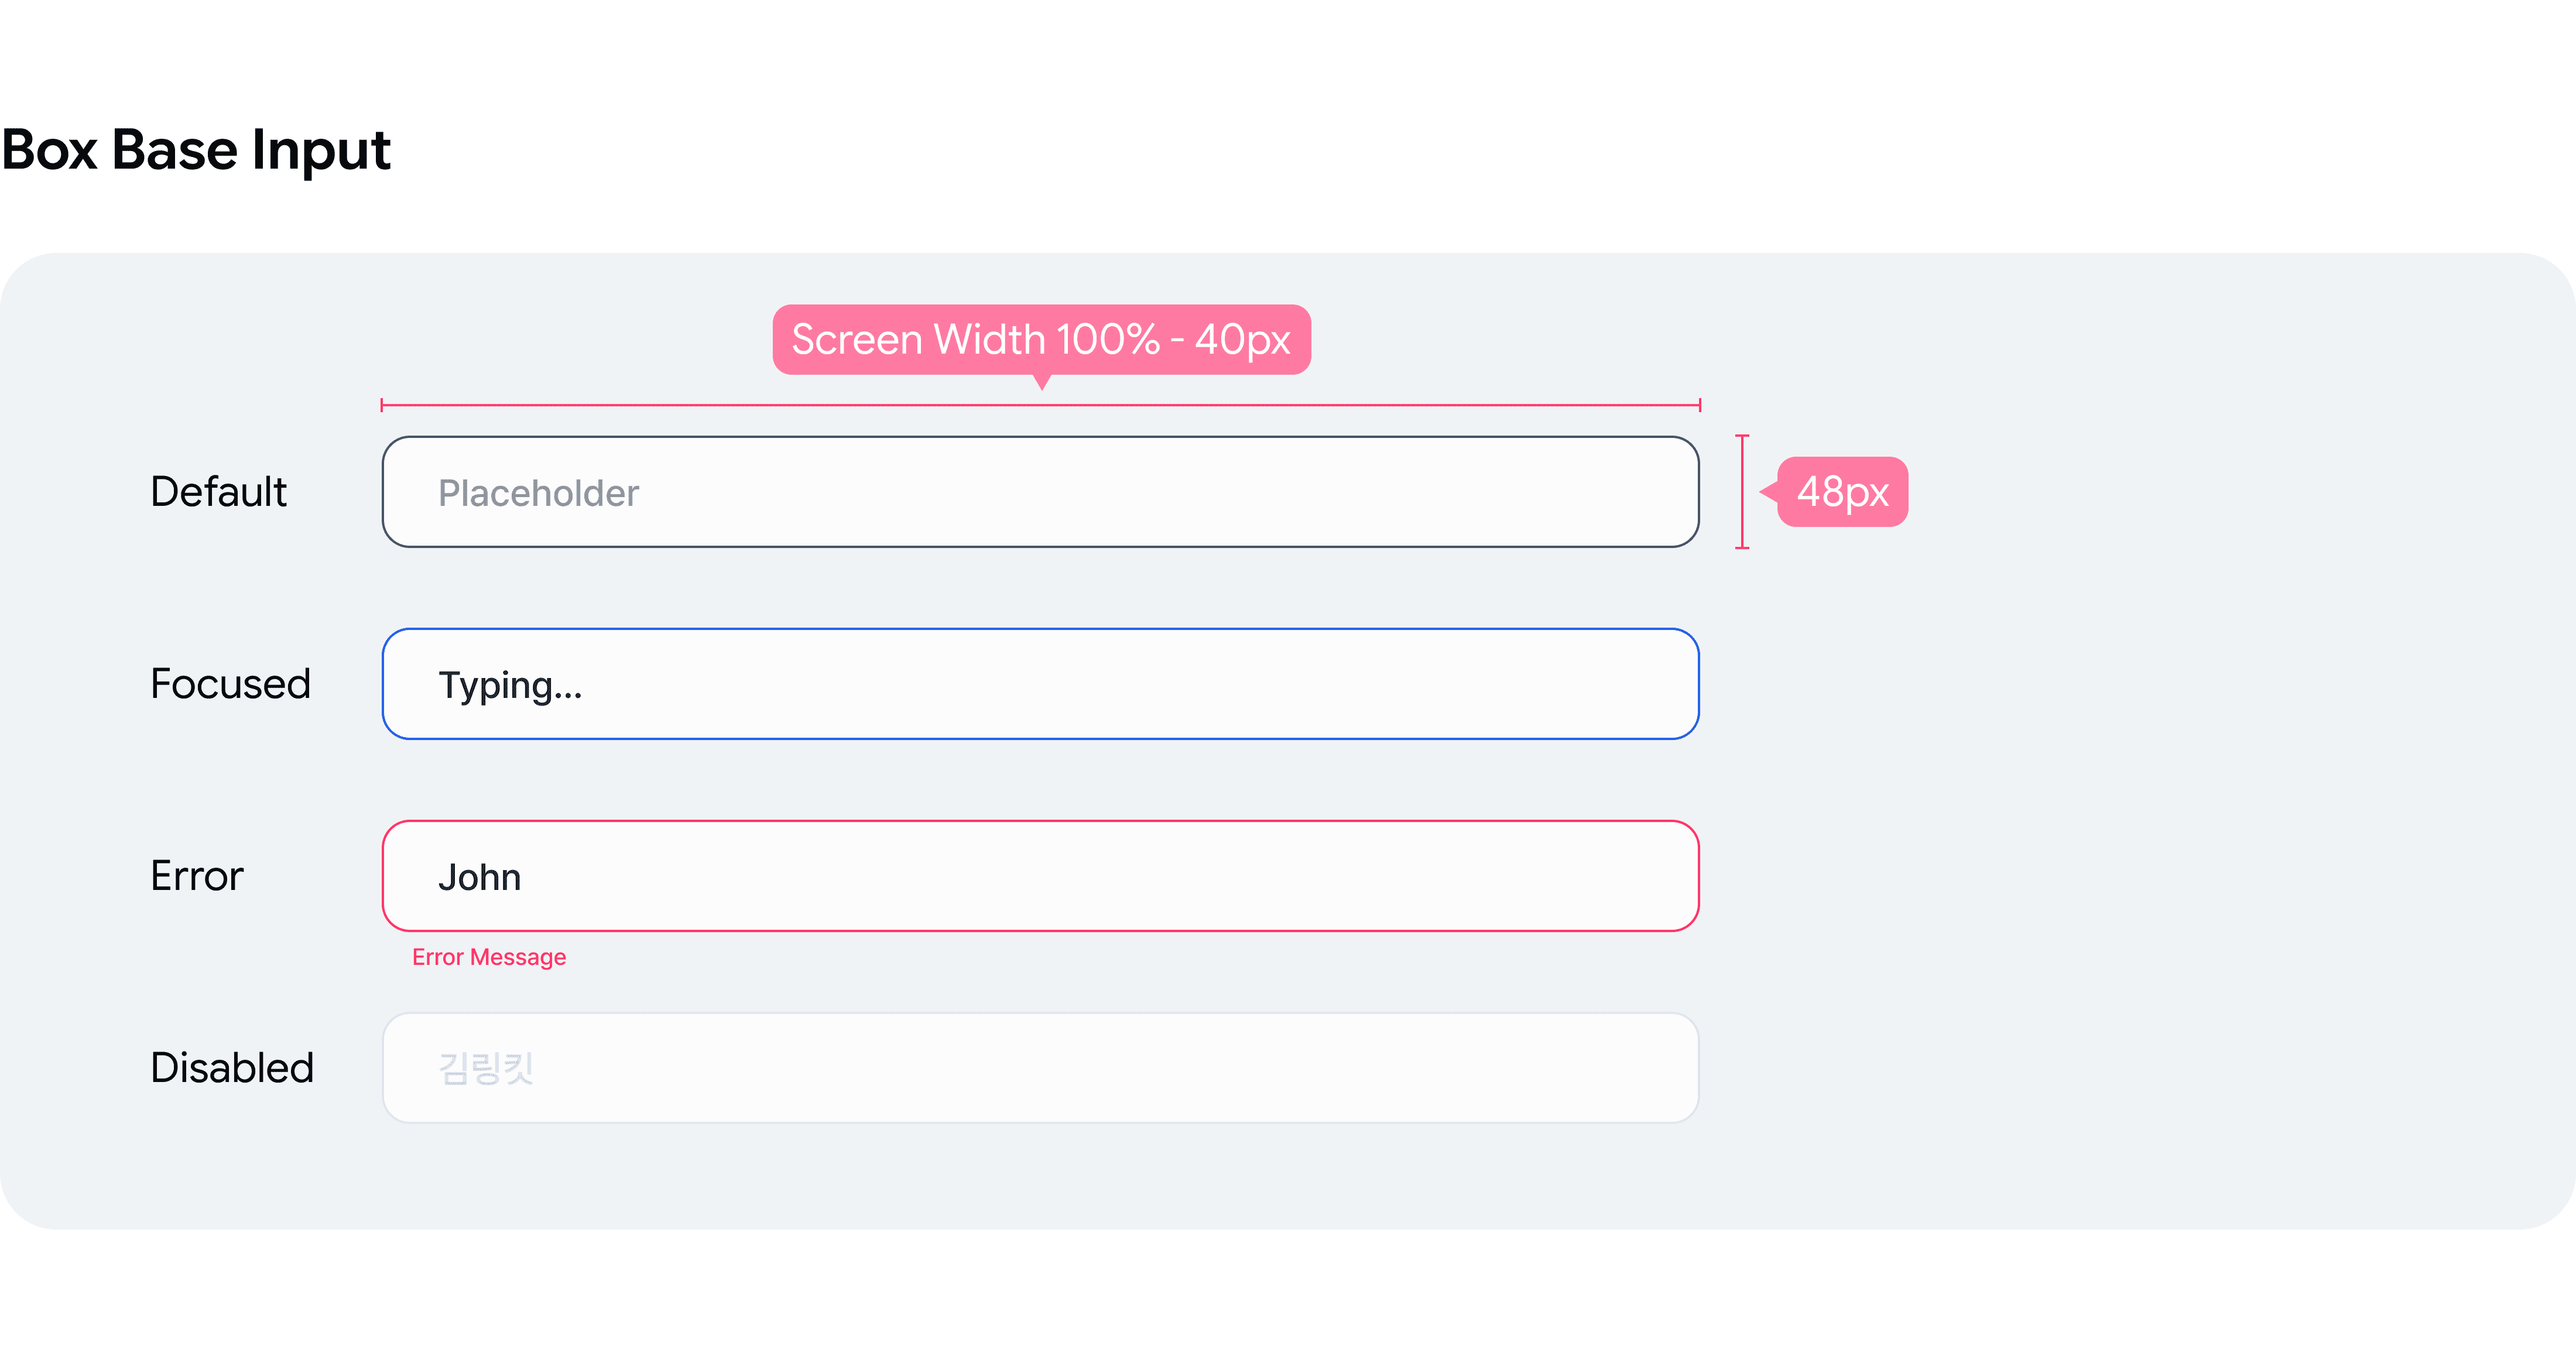2576x1349 pixels.
Task: Click the pointer arrow beneath the Screen Width badge
Action: (x=1042, y=382)
